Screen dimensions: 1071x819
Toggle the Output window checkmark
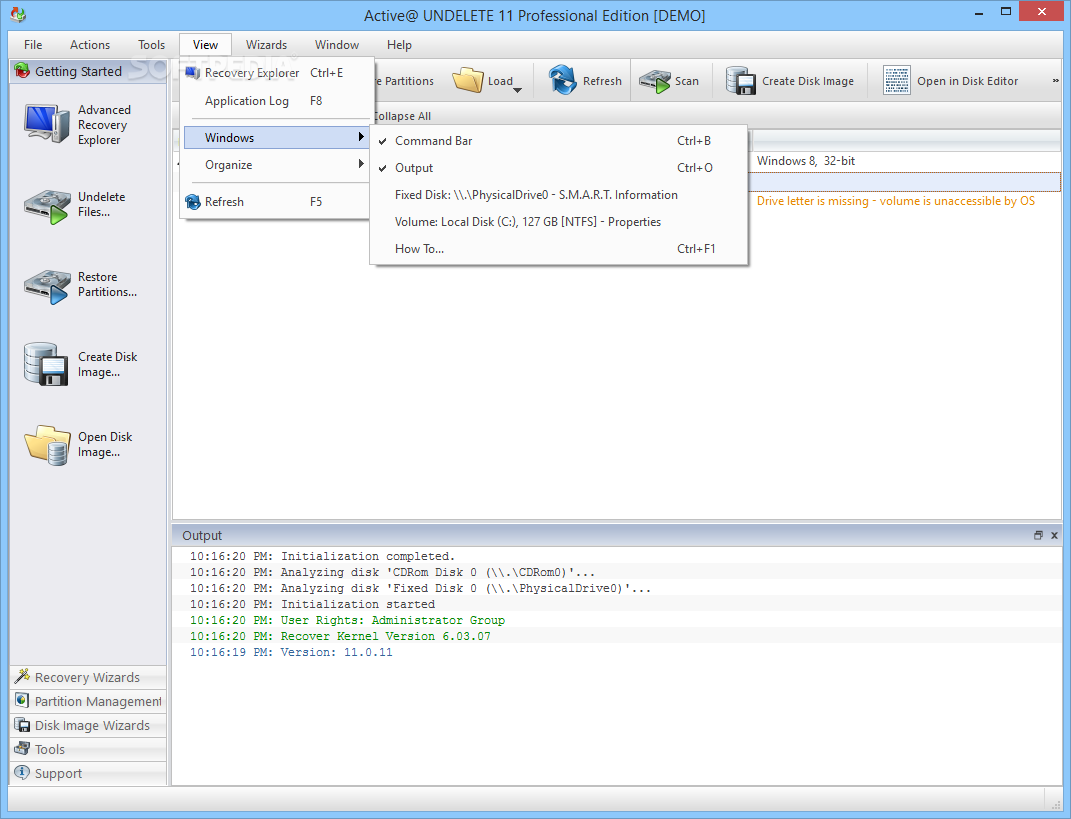point(382,168)
